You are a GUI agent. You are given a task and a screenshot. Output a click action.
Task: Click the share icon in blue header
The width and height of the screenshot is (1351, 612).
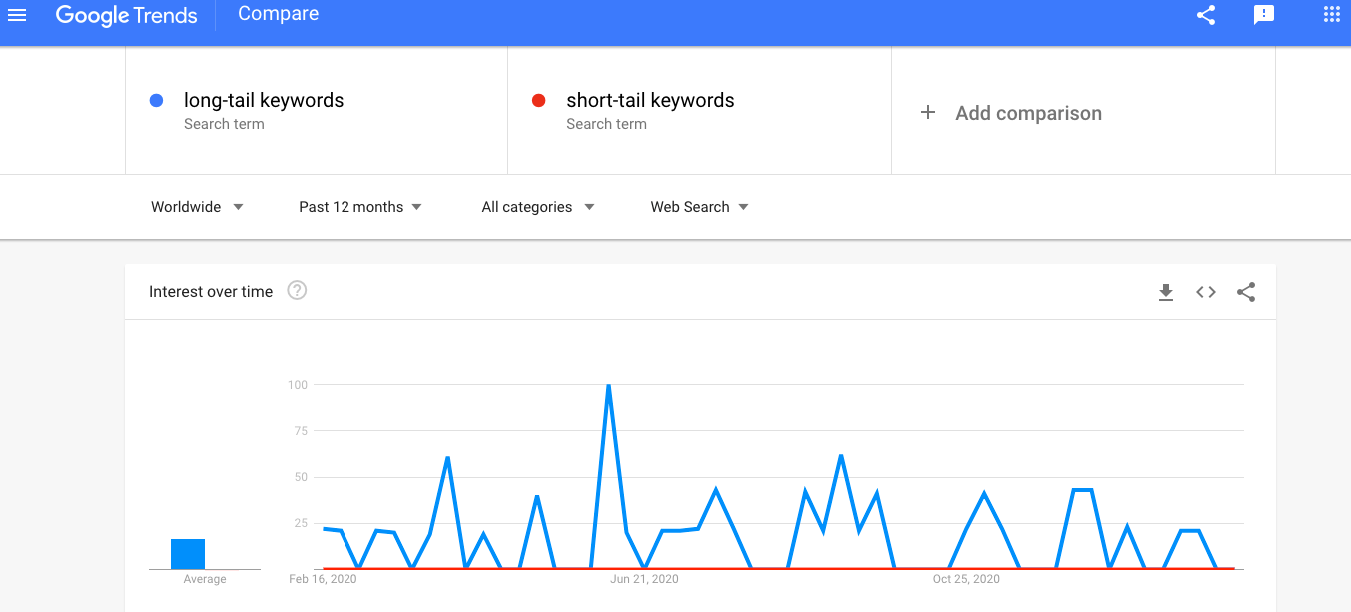(x=1206, y=15)
